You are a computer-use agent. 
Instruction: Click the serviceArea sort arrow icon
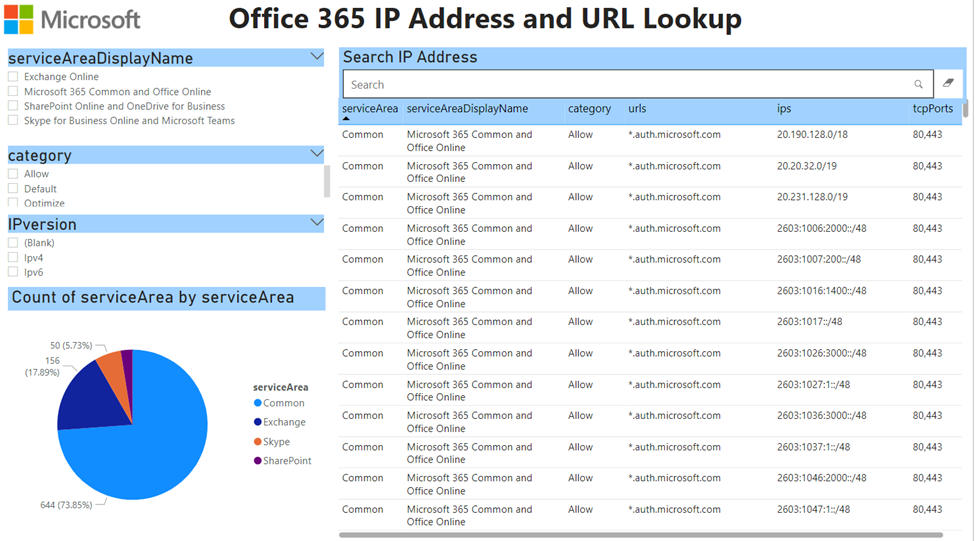[346, 118]
